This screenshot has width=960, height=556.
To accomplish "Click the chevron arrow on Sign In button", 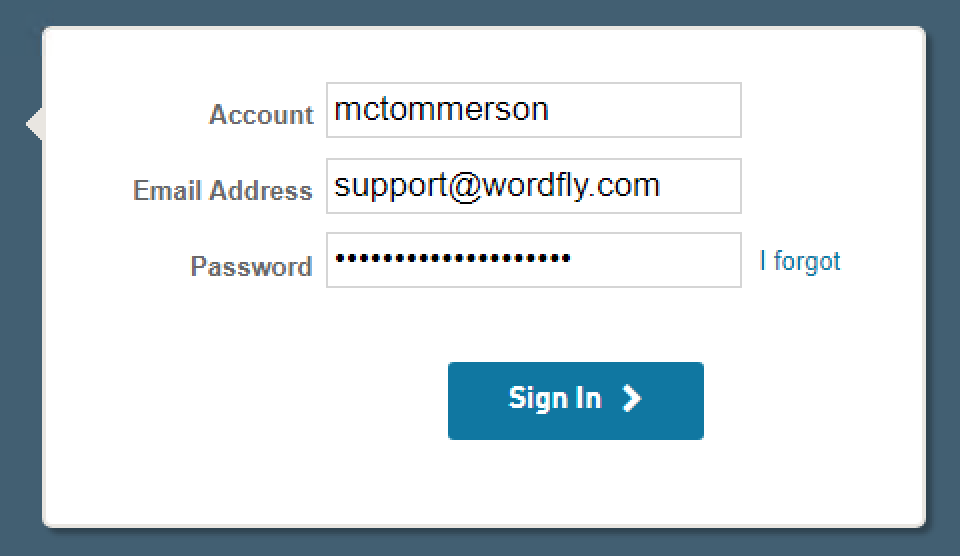I will point(632,399).
